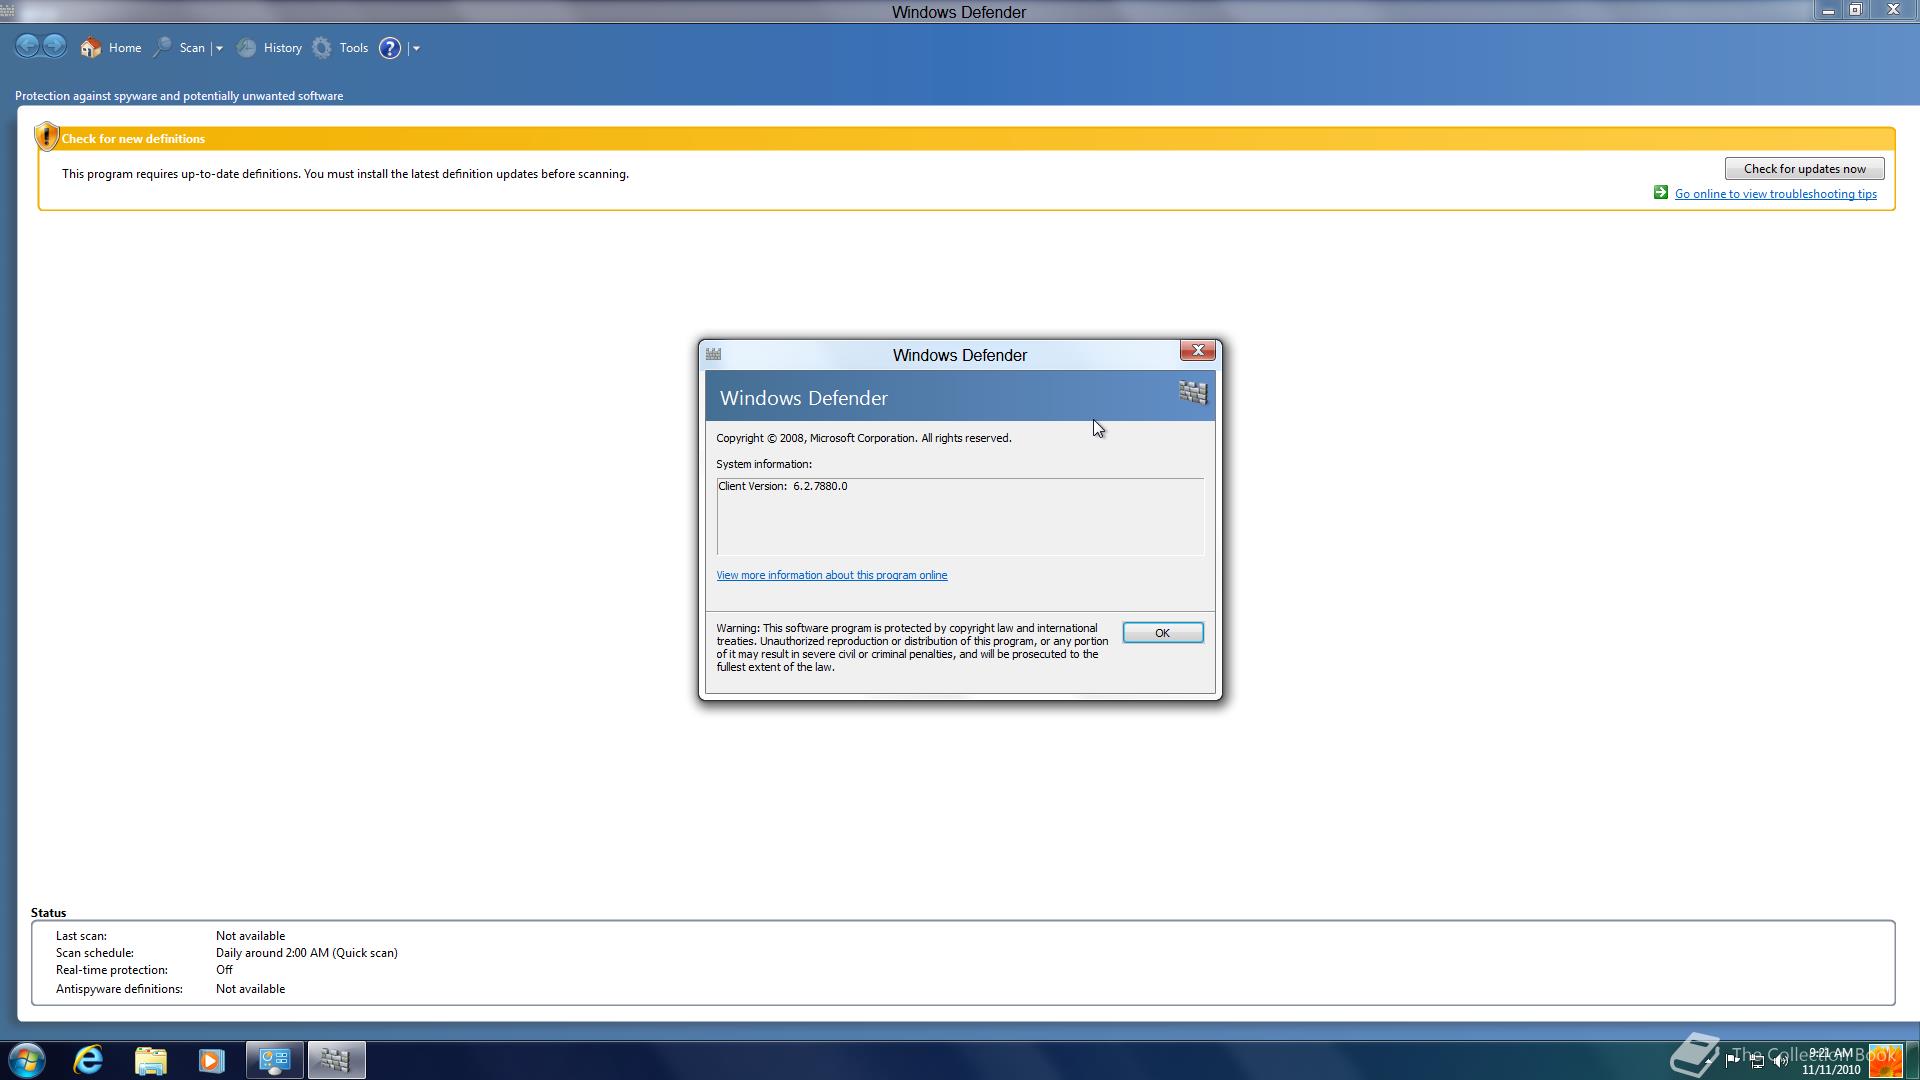This screenshot has width=1920, height=1080.
Task: Open Tools via the gear icon
Action: tap(322, 48)
